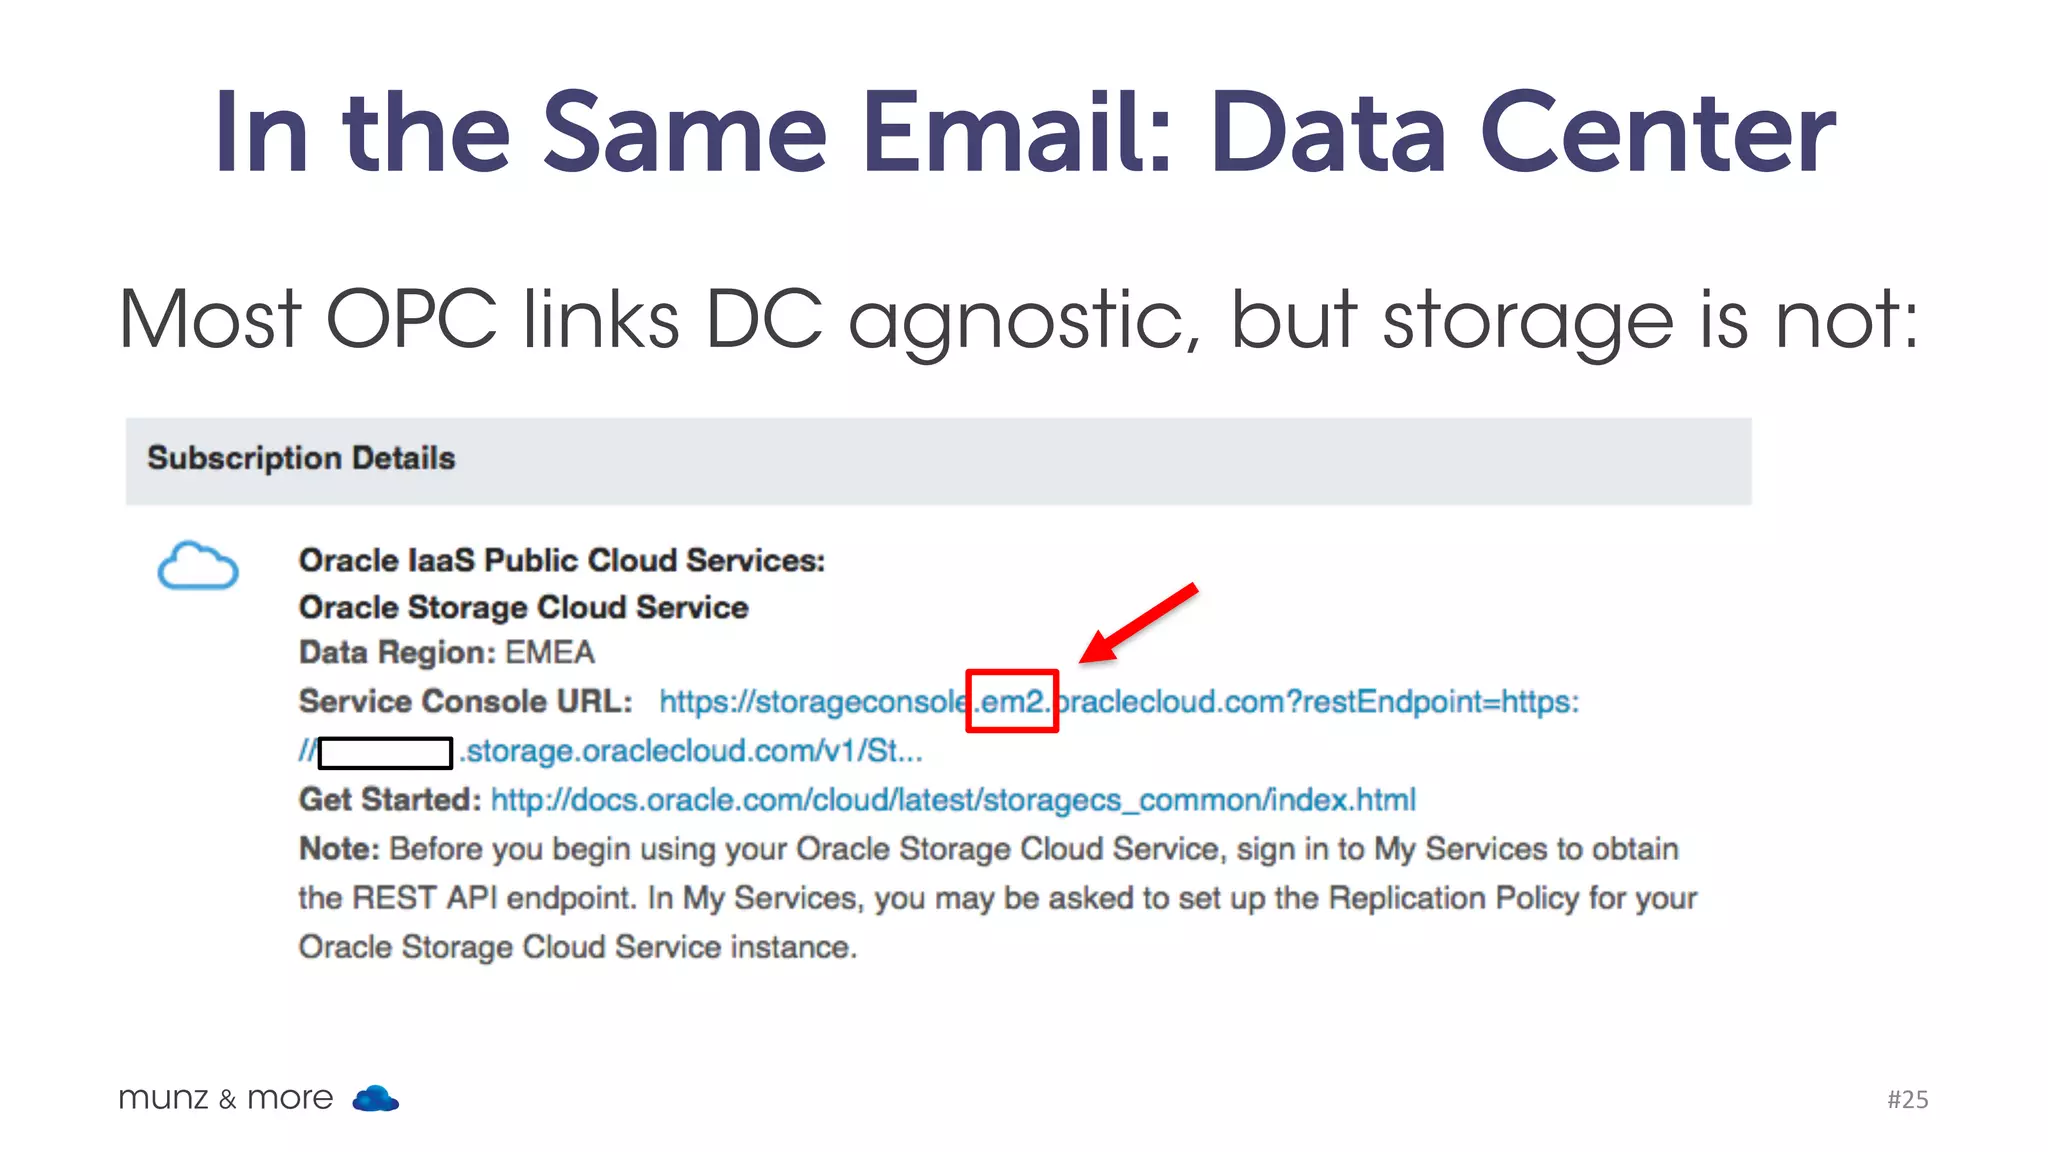Click the slide title In the Same Email
The image size is (2048, 1152).
[1024, 131]
